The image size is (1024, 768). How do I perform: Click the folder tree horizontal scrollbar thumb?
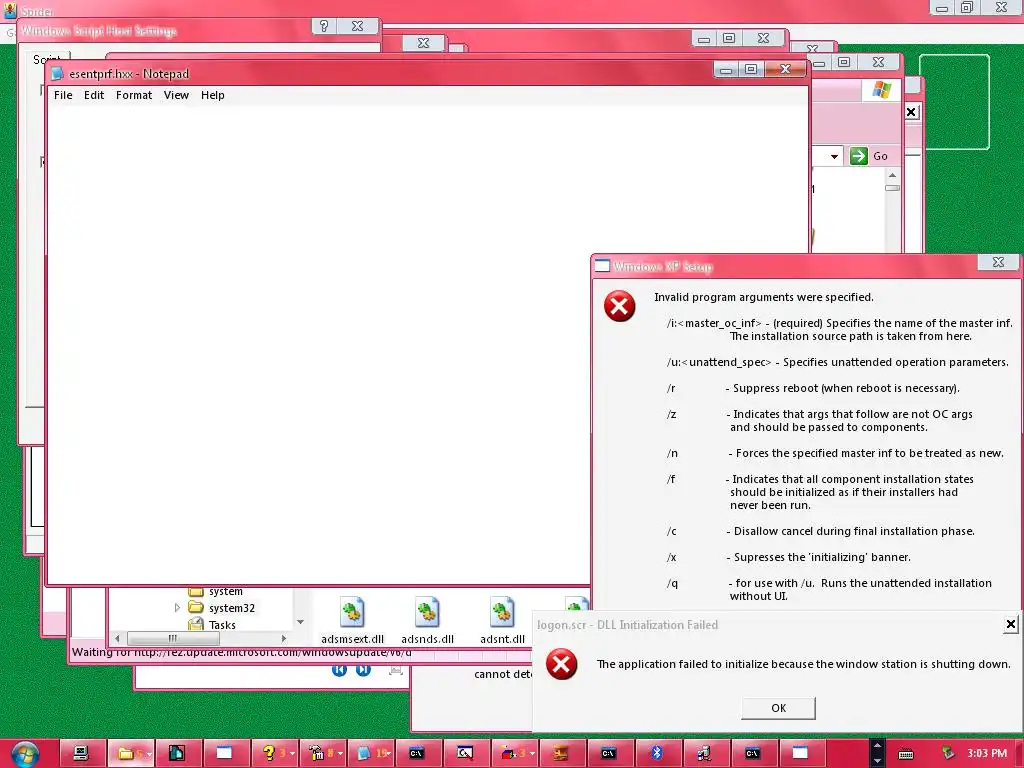[172, 638]
